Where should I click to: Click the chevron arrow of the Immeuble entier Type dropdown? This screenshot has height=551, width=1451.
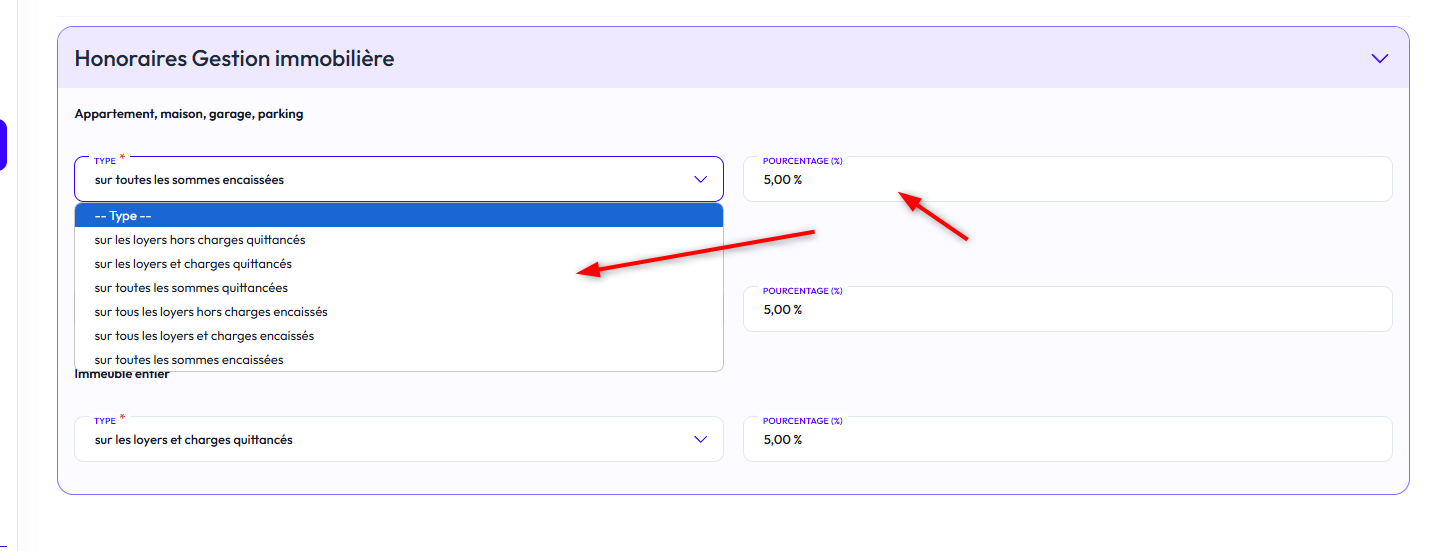700,440
